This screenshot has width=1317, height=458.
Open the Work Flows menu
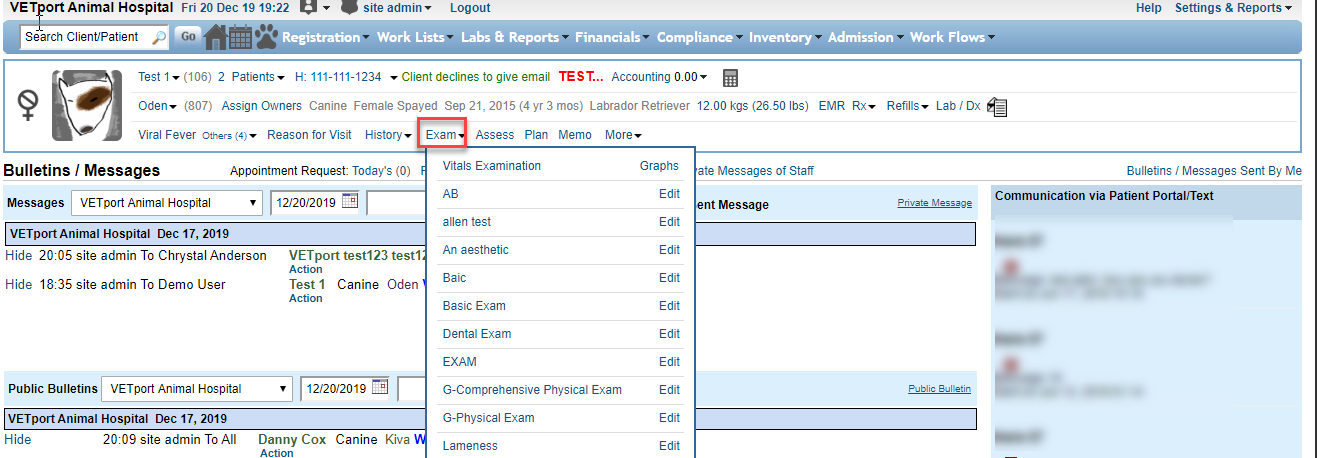point(952,37)
